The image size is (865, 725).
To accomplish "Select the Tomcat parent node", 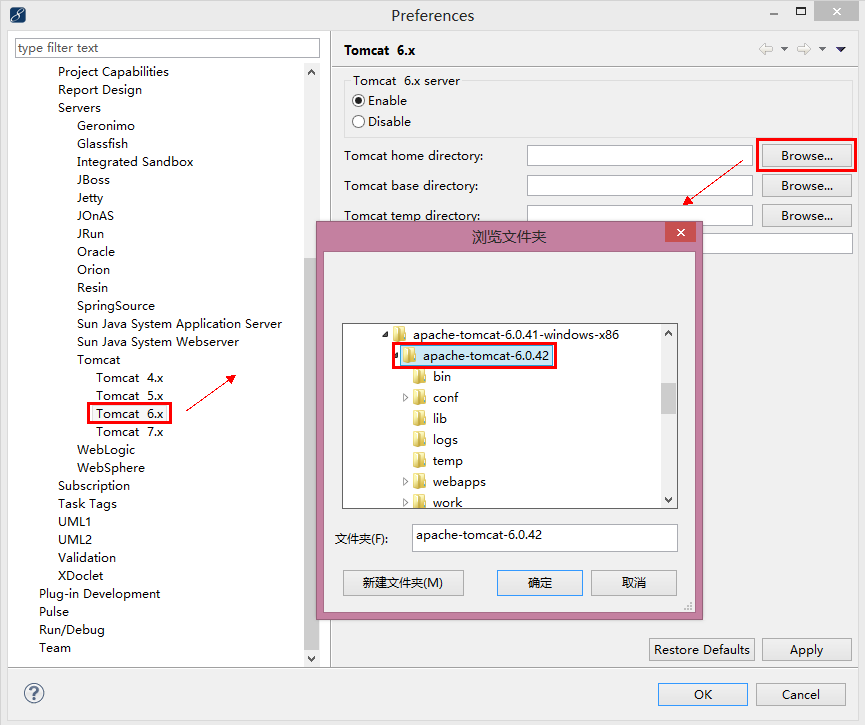I will pos(98,360).
